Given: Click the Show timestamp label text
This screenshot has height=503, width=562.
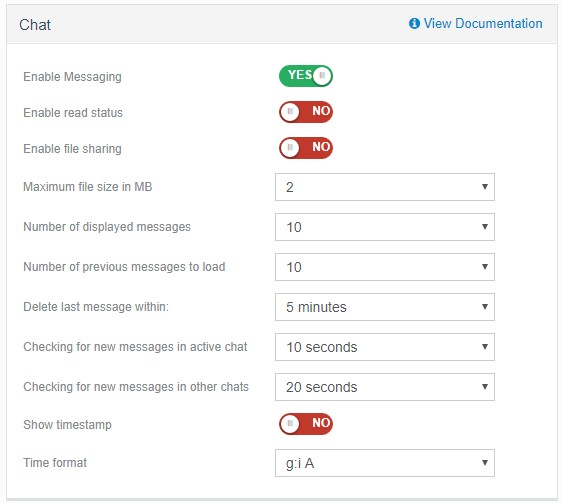Looking at the screenshot, I should pyautogui.click(x=67, y=424).
